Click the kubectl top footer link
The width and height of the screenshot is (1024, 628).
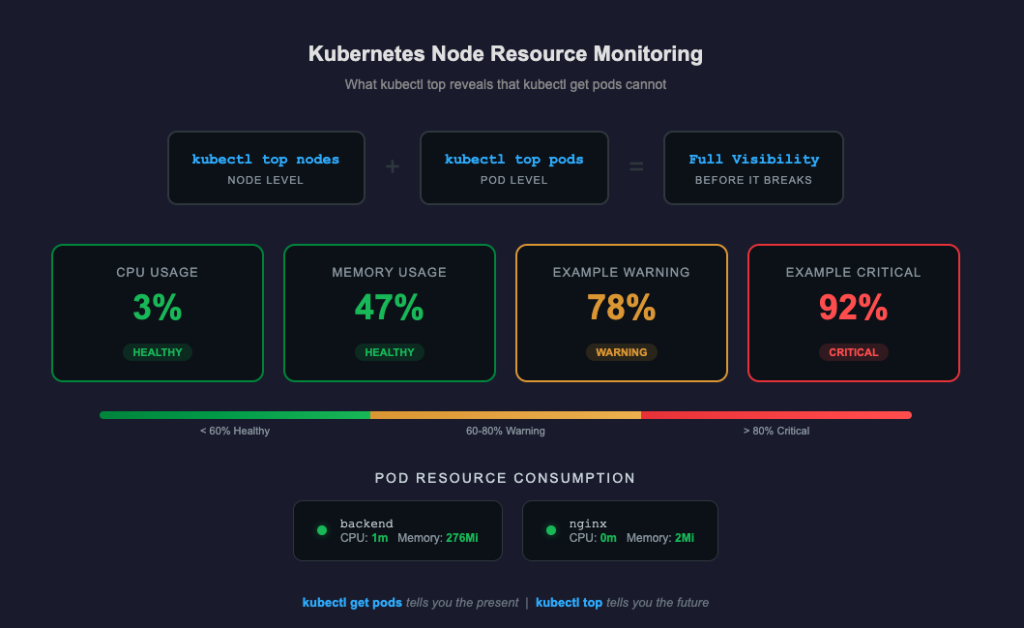click(x=569, y=603)
